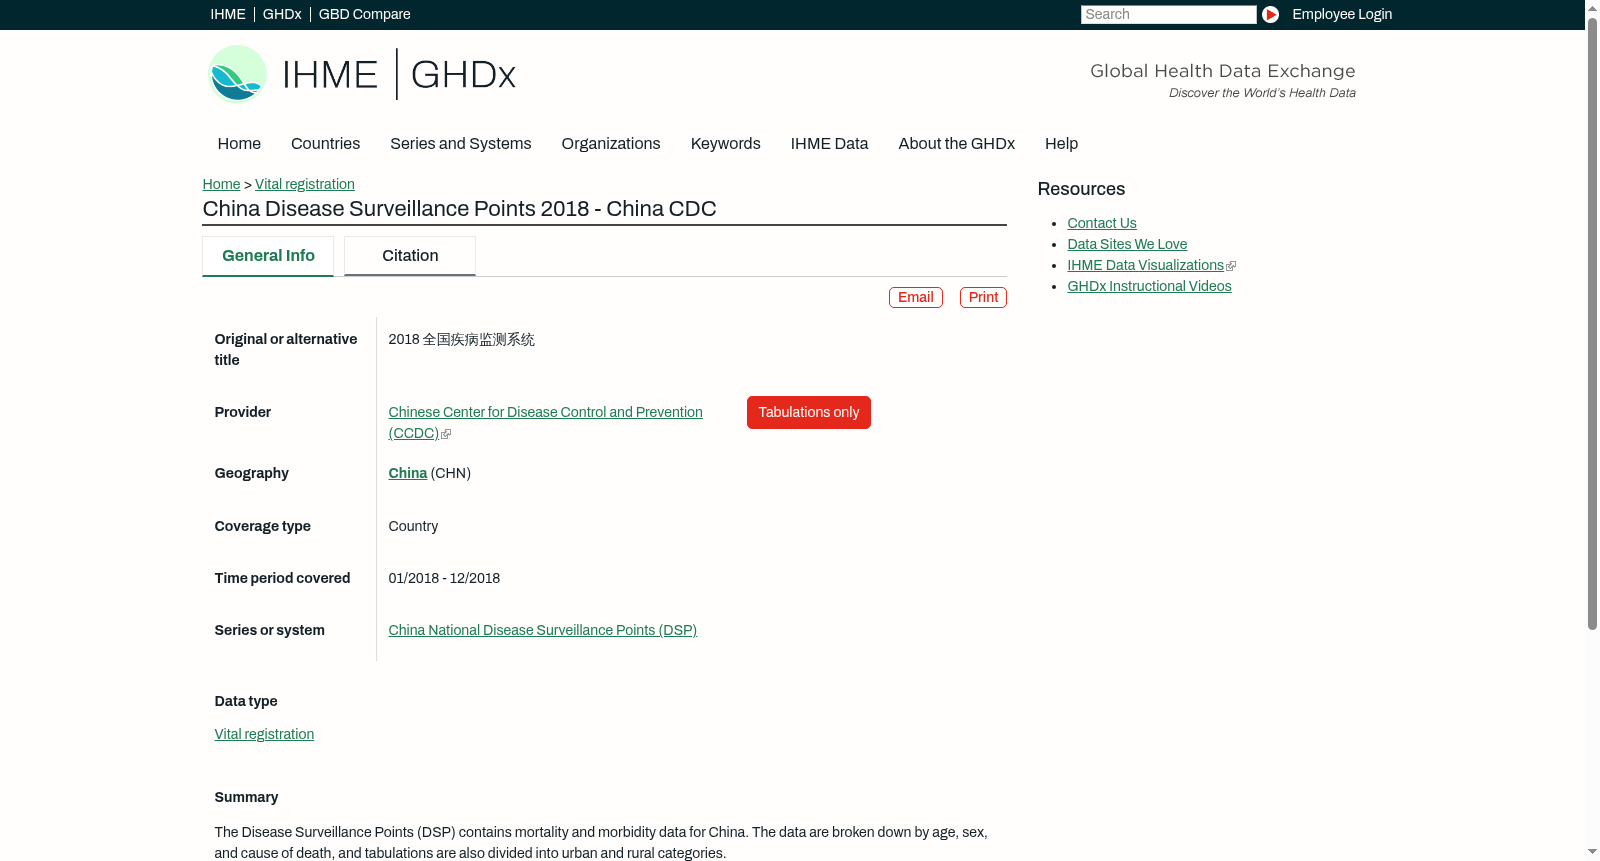The image size is (1600, 861).
Task: Click the GHDx header wordmark
Action: click(x=463, y=75)
